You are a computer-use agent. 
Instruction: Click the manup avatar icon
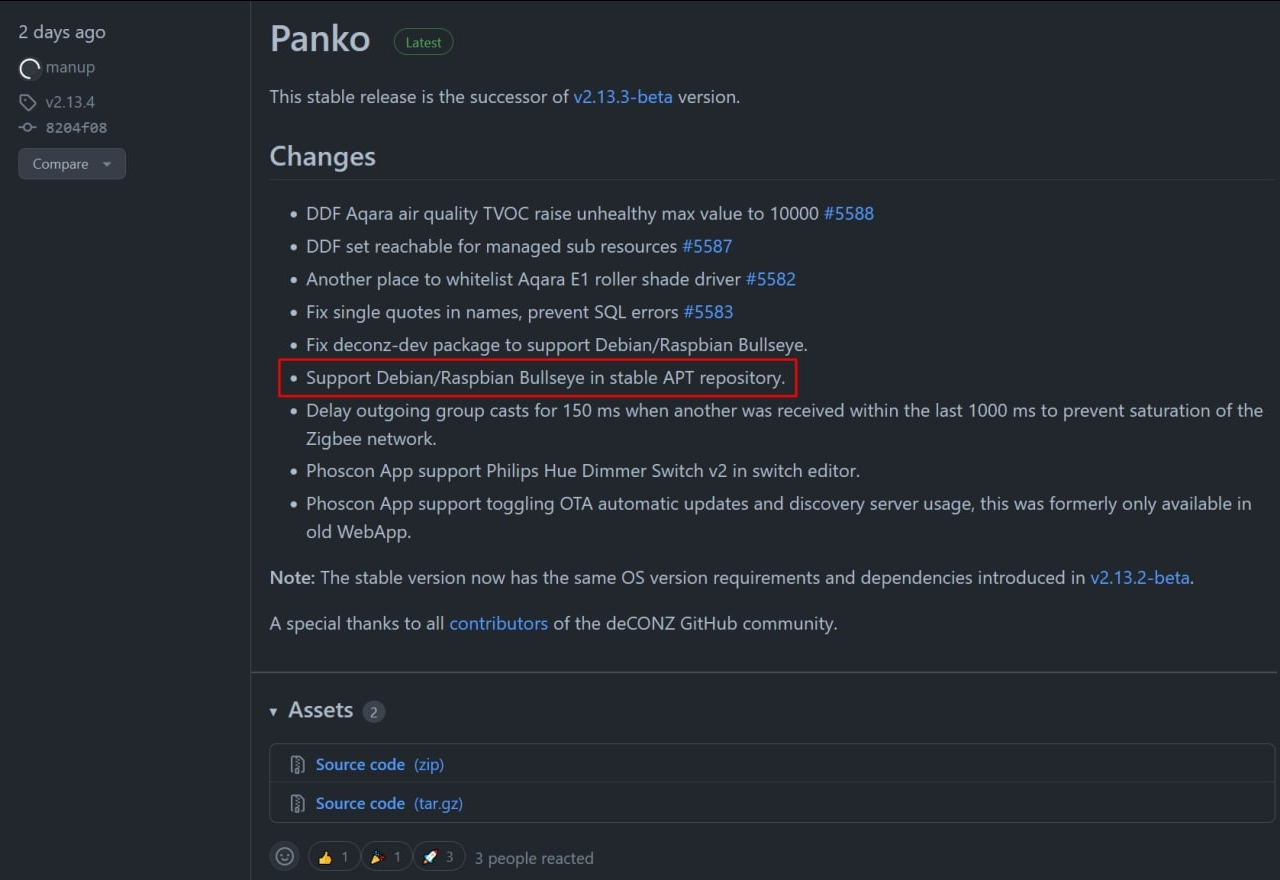click(x=30, y=68)
